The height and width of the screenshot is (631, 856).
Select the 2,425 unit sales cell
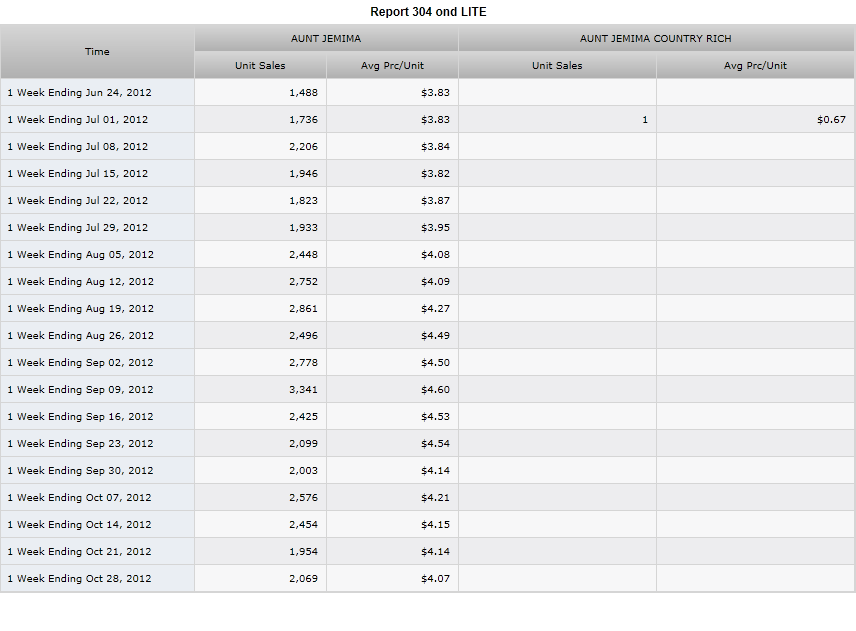[x=260, y=416]
